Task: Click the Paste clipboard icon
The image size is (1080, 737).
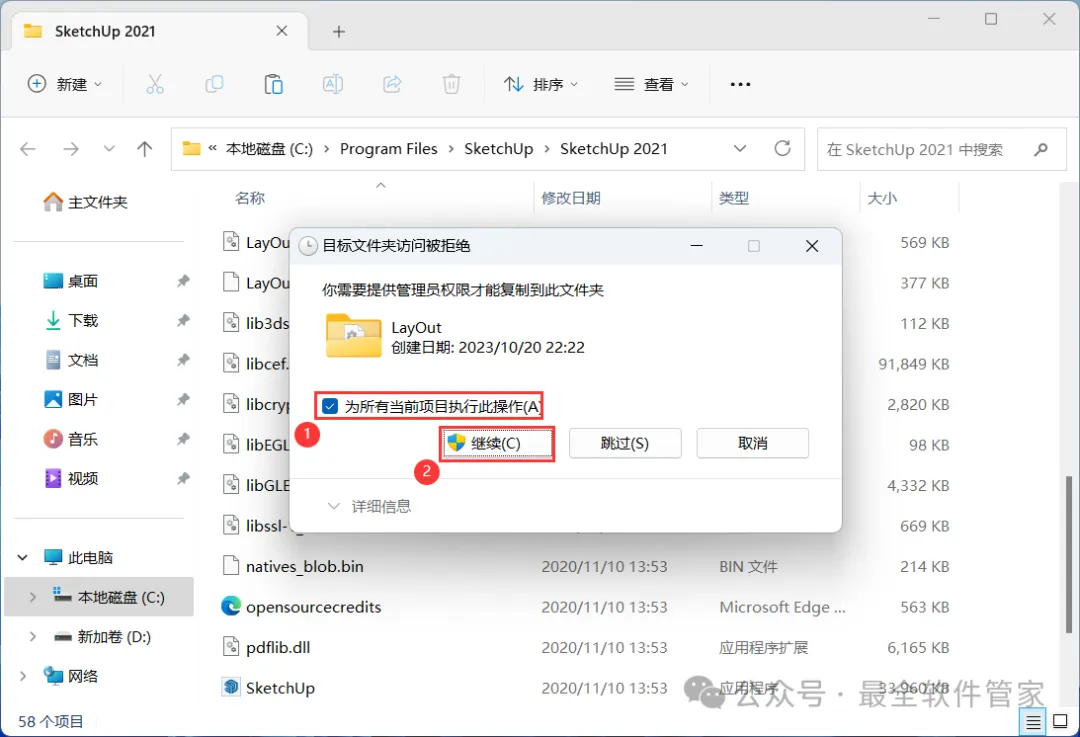Action: click(x=273, y=84)
